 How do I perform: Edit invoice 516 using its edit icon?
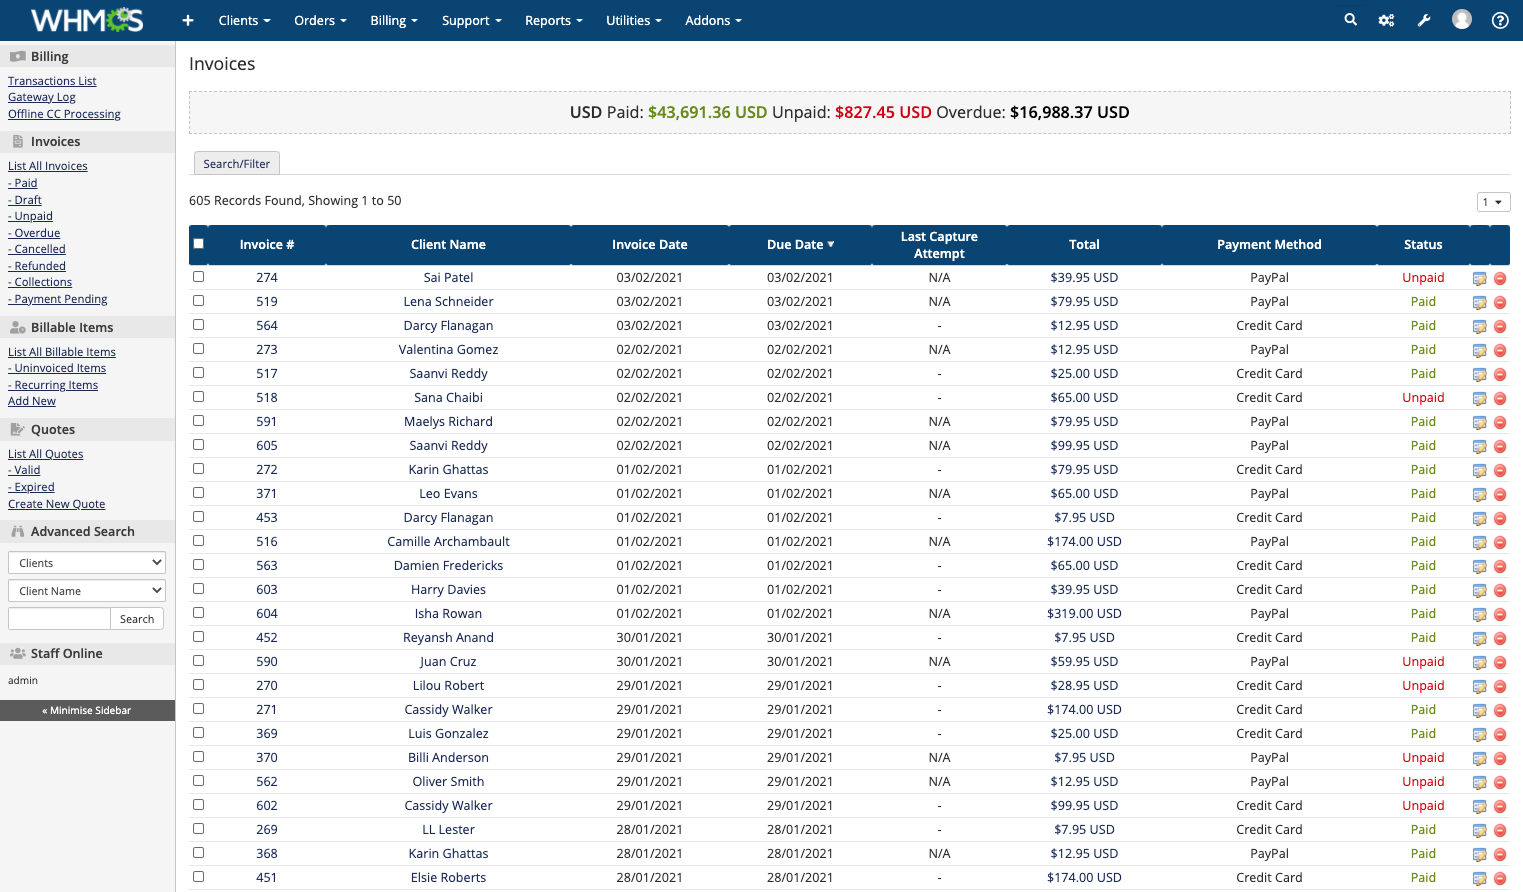1480,542
